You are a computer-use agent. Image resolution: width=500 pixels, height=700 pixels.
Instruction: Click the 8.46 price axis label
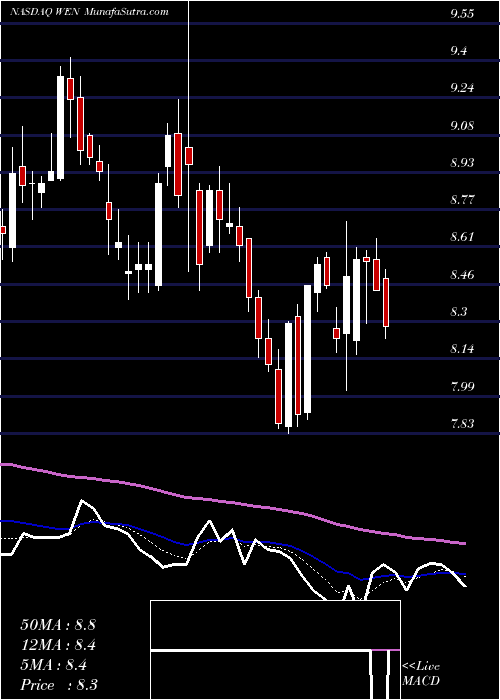(x=462, y=275)
